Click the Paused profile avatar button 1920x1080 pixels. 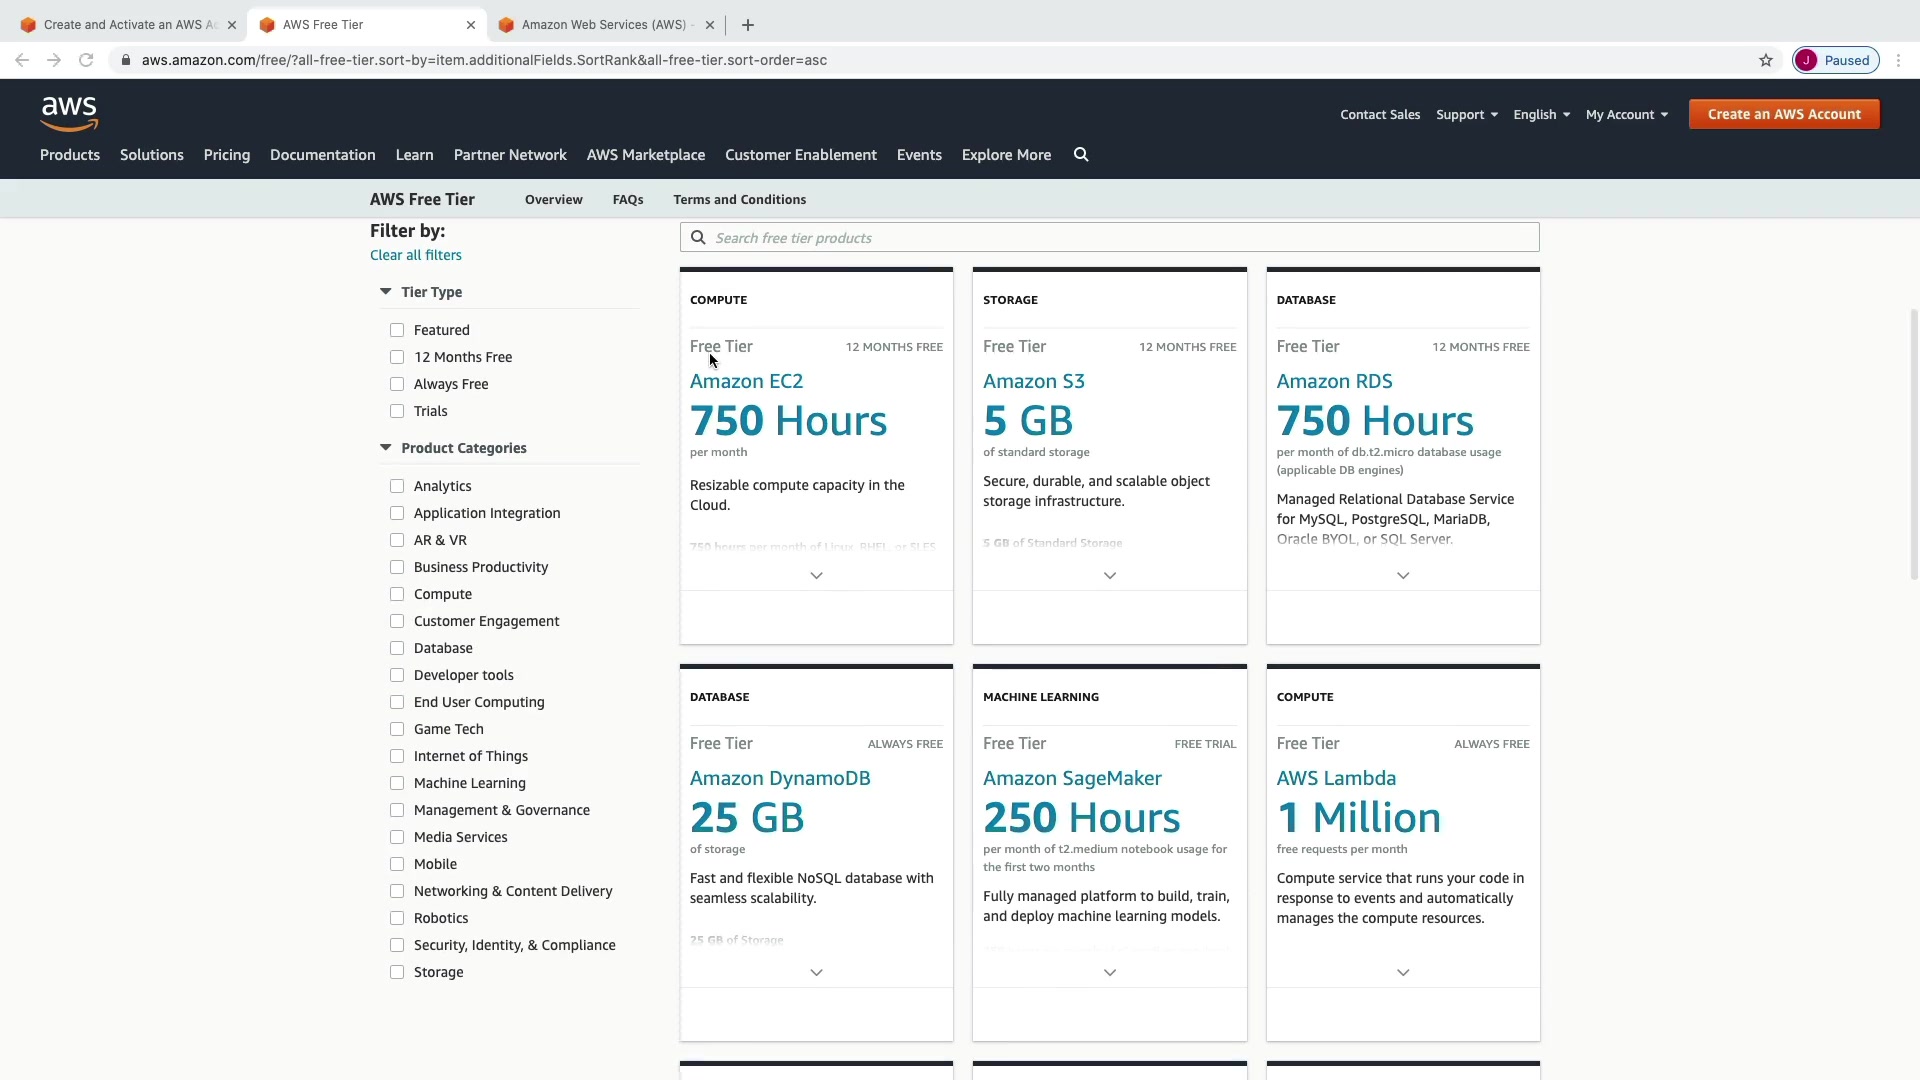pyautogui.click(x=1836, y=60)
